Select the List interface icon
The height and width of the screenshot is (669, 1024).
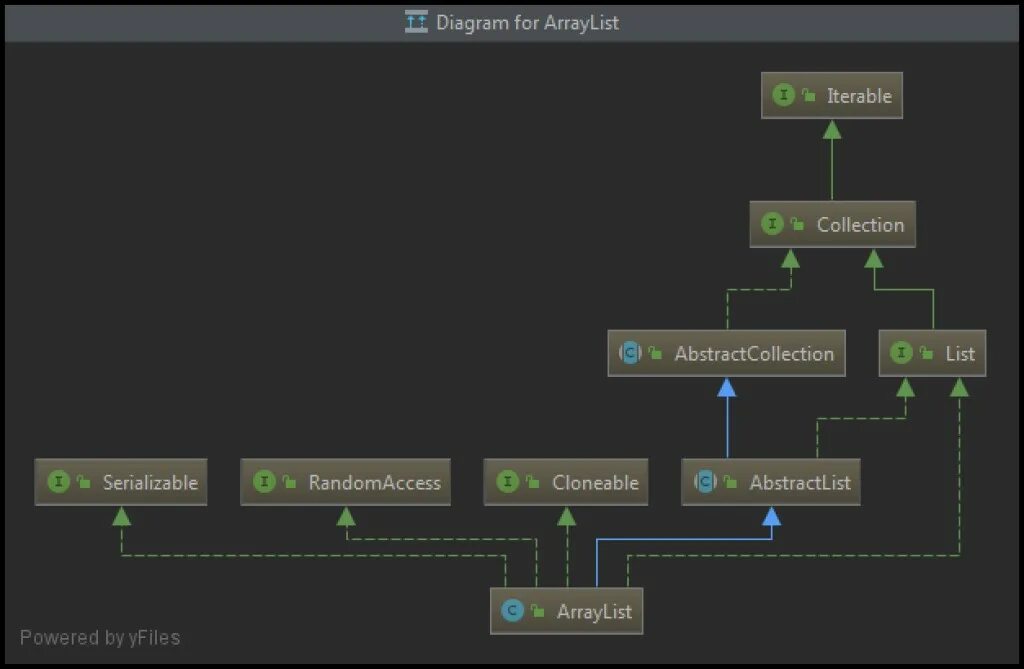tap(903, 353)
